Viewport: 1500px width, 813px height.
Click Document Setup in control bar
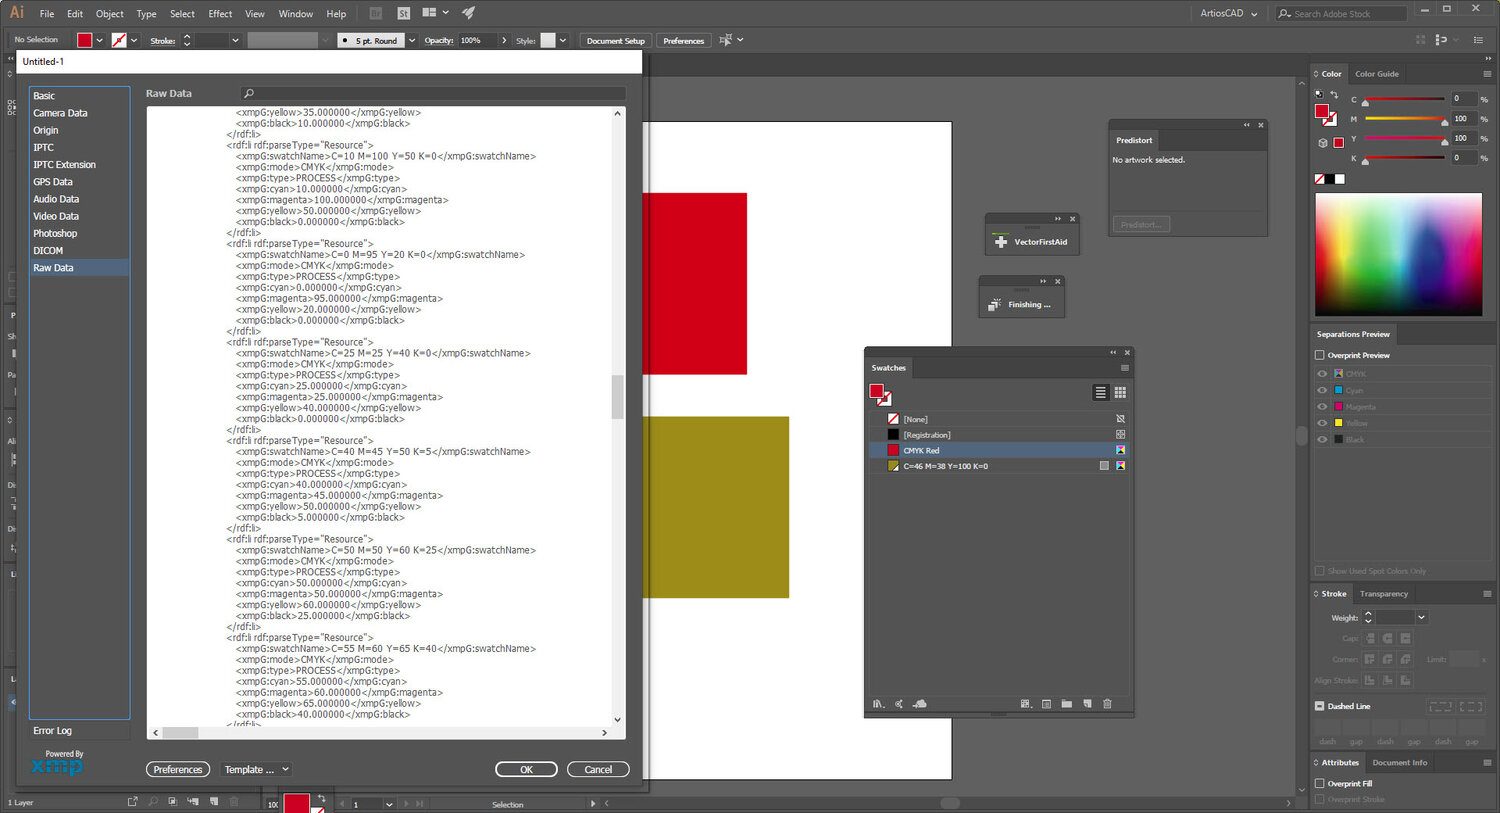click(616, 40)
